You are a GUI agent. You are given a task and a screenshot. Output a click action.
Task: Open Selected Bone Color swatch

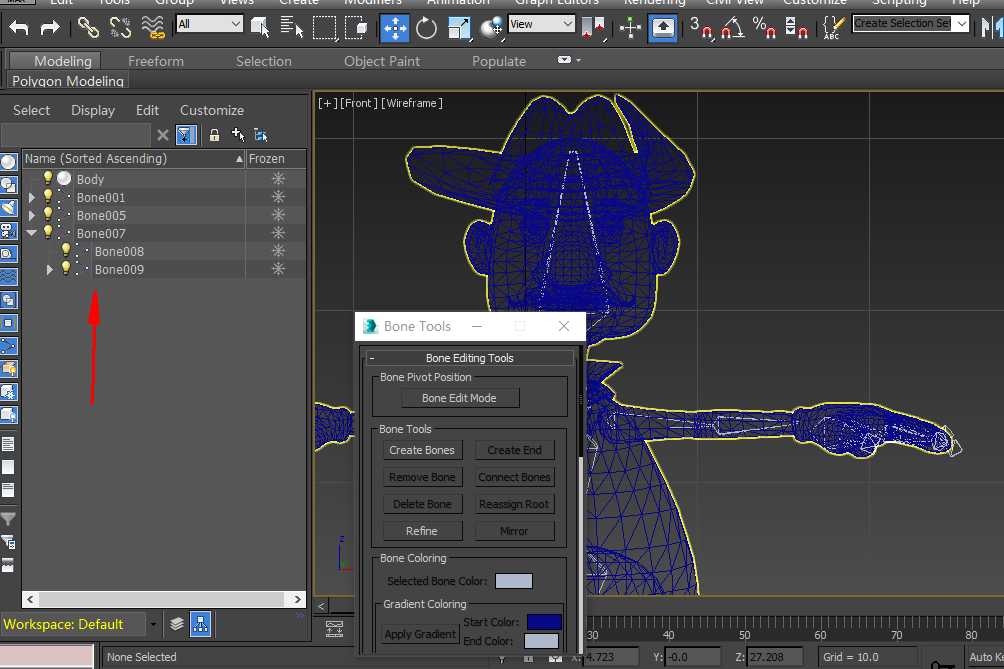[514, 581]
